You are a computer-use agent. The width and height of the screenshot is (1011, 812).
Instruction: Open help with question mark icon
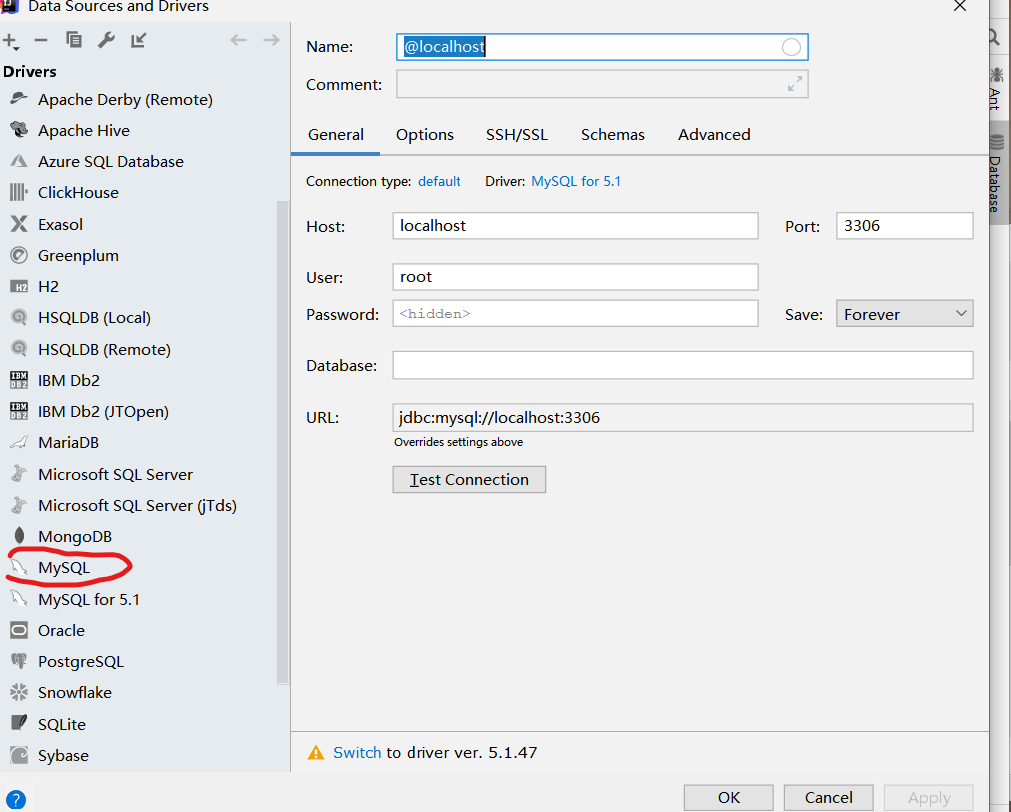pos(15,800)
